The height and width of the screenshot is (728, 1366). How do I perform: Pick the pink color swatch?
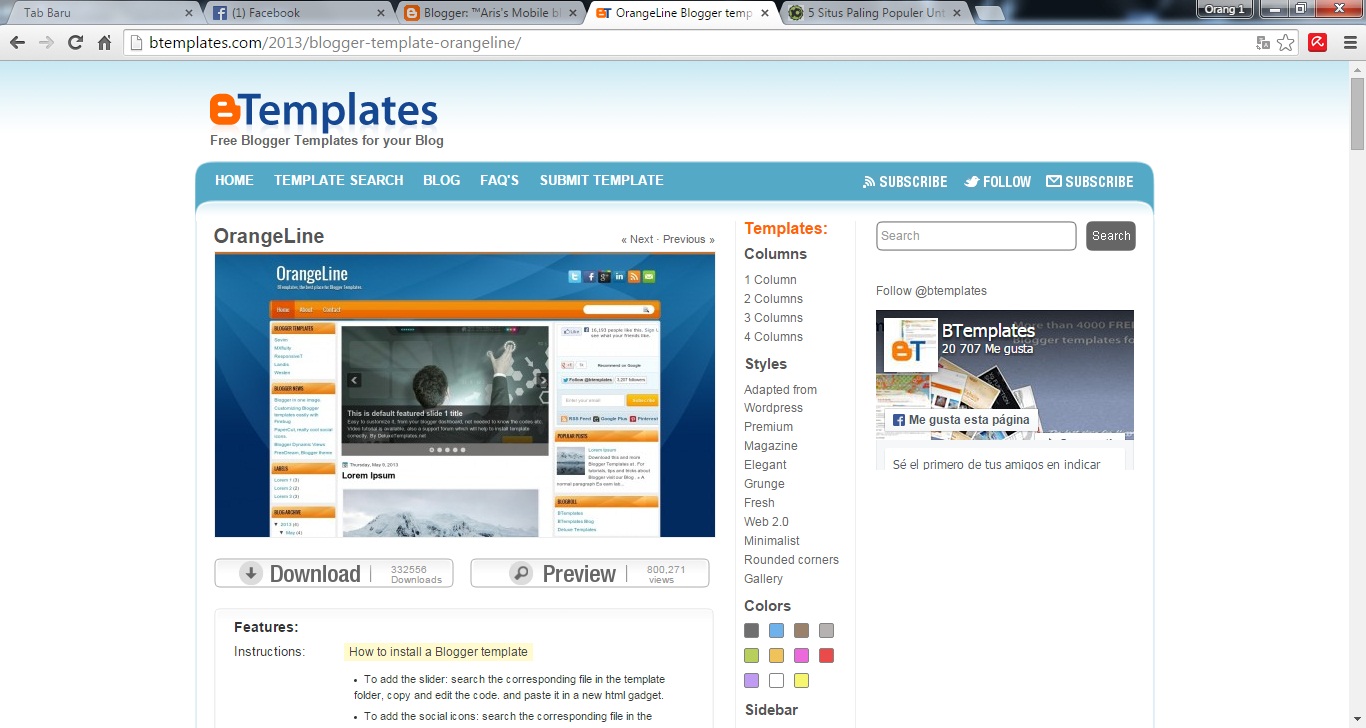[x=801, y=655]
